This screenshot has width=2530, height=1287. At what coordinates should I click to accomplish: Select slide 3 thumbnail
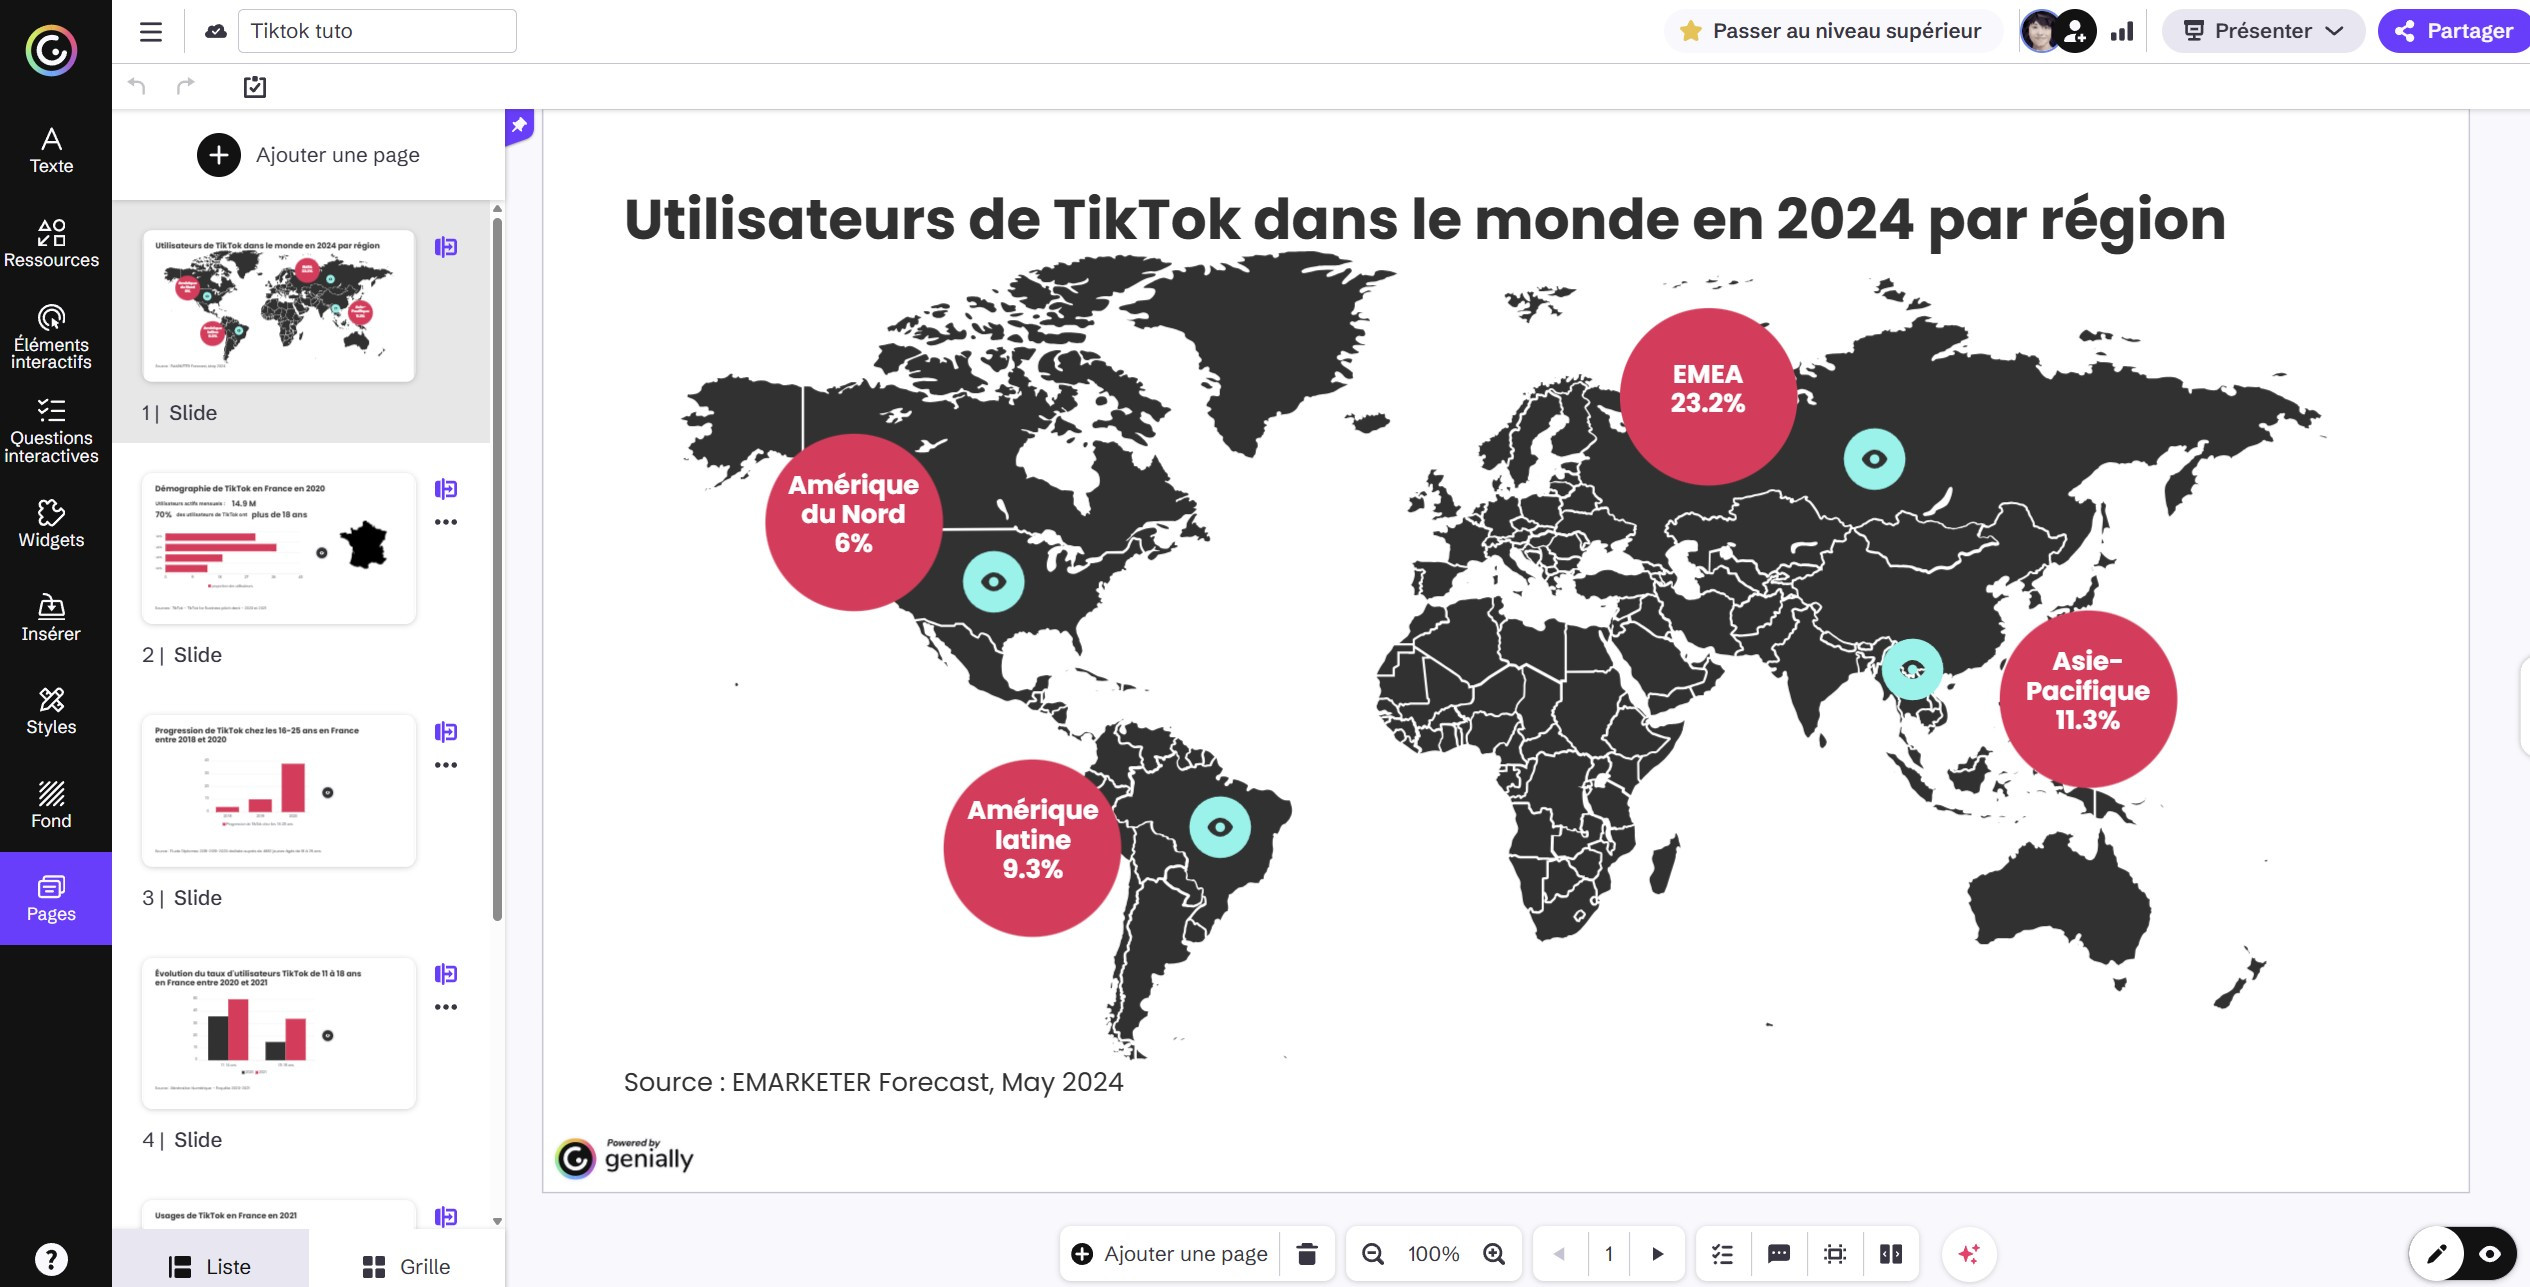point(279,791)
